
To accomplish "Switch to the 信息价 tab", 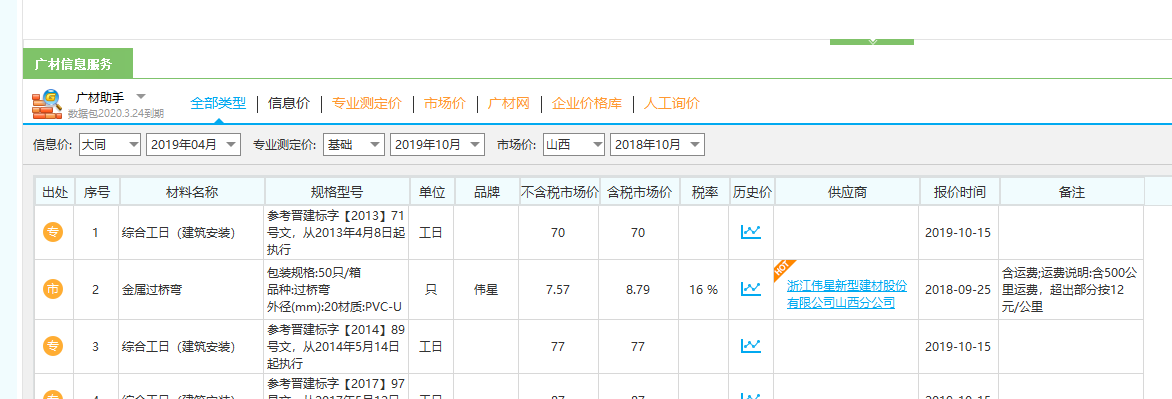I will pos(289,104).
